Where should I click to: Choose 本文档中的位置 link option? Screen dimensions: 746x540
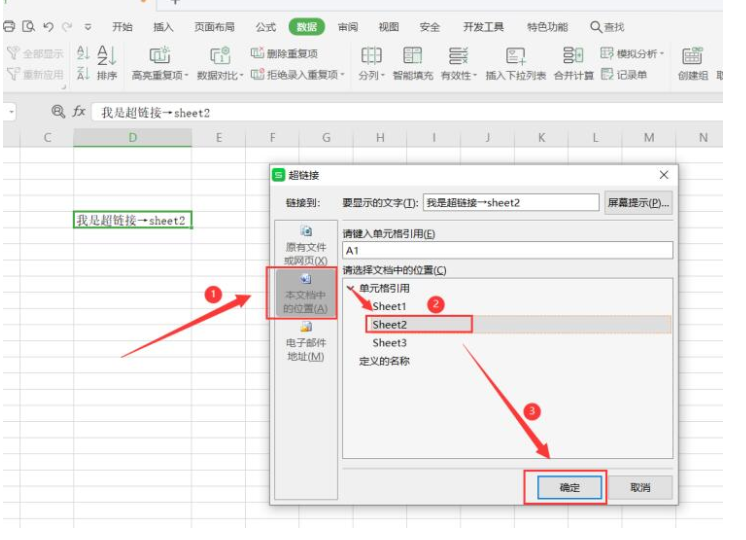[305, 292]
